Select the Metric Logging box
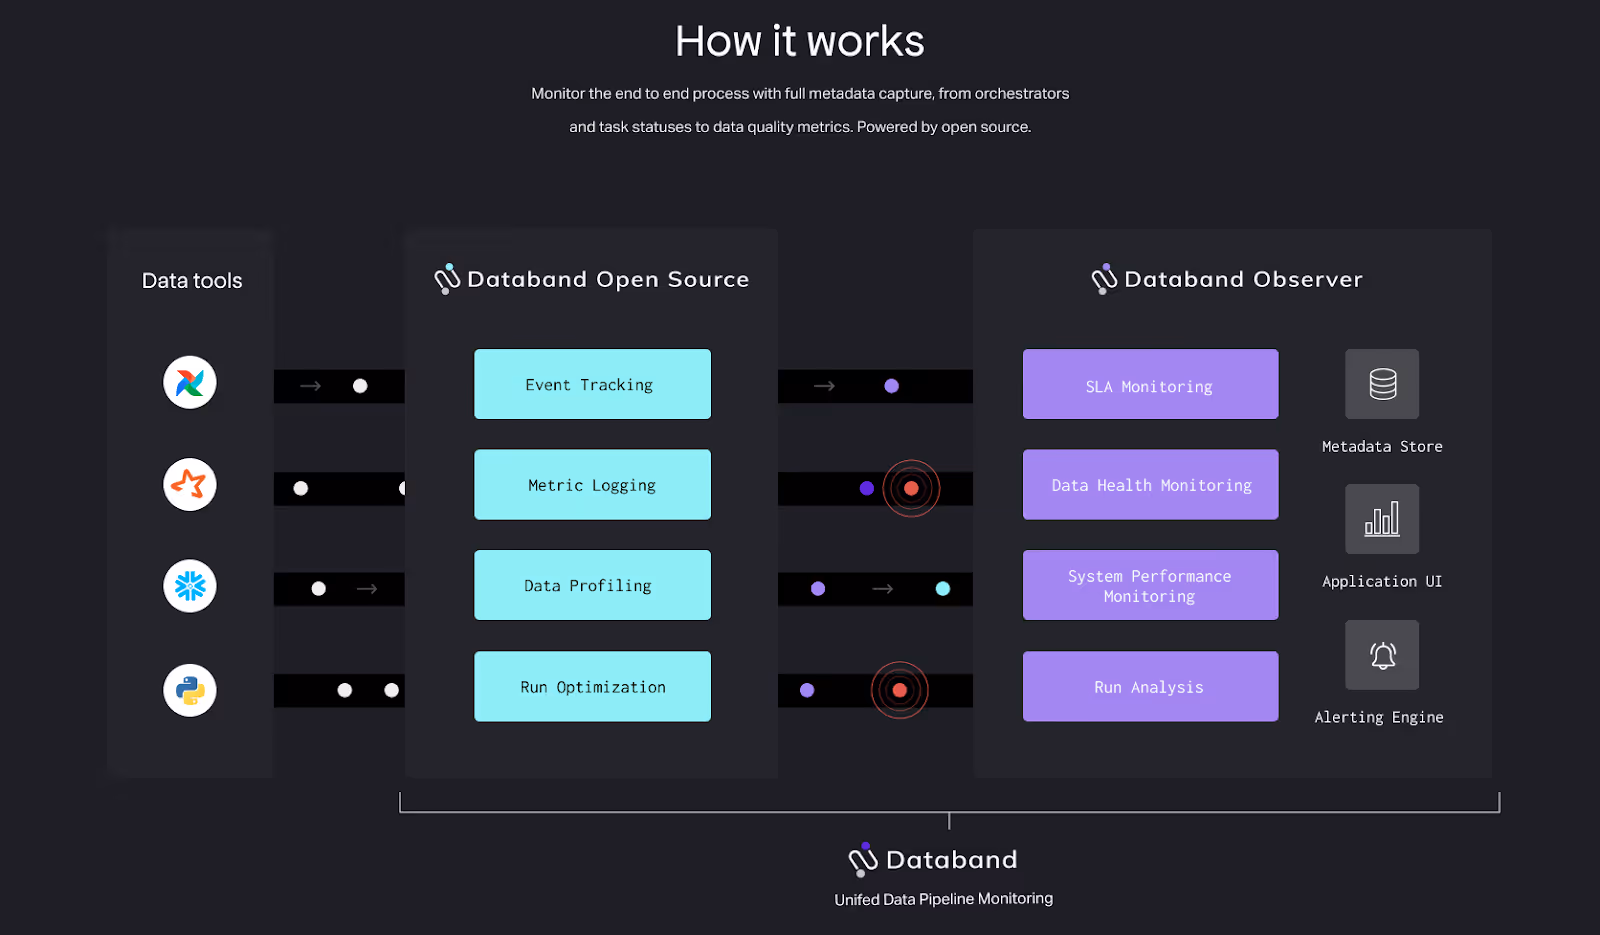The width and height of the screenshot is (1600, 935). (x=592, y=484)
